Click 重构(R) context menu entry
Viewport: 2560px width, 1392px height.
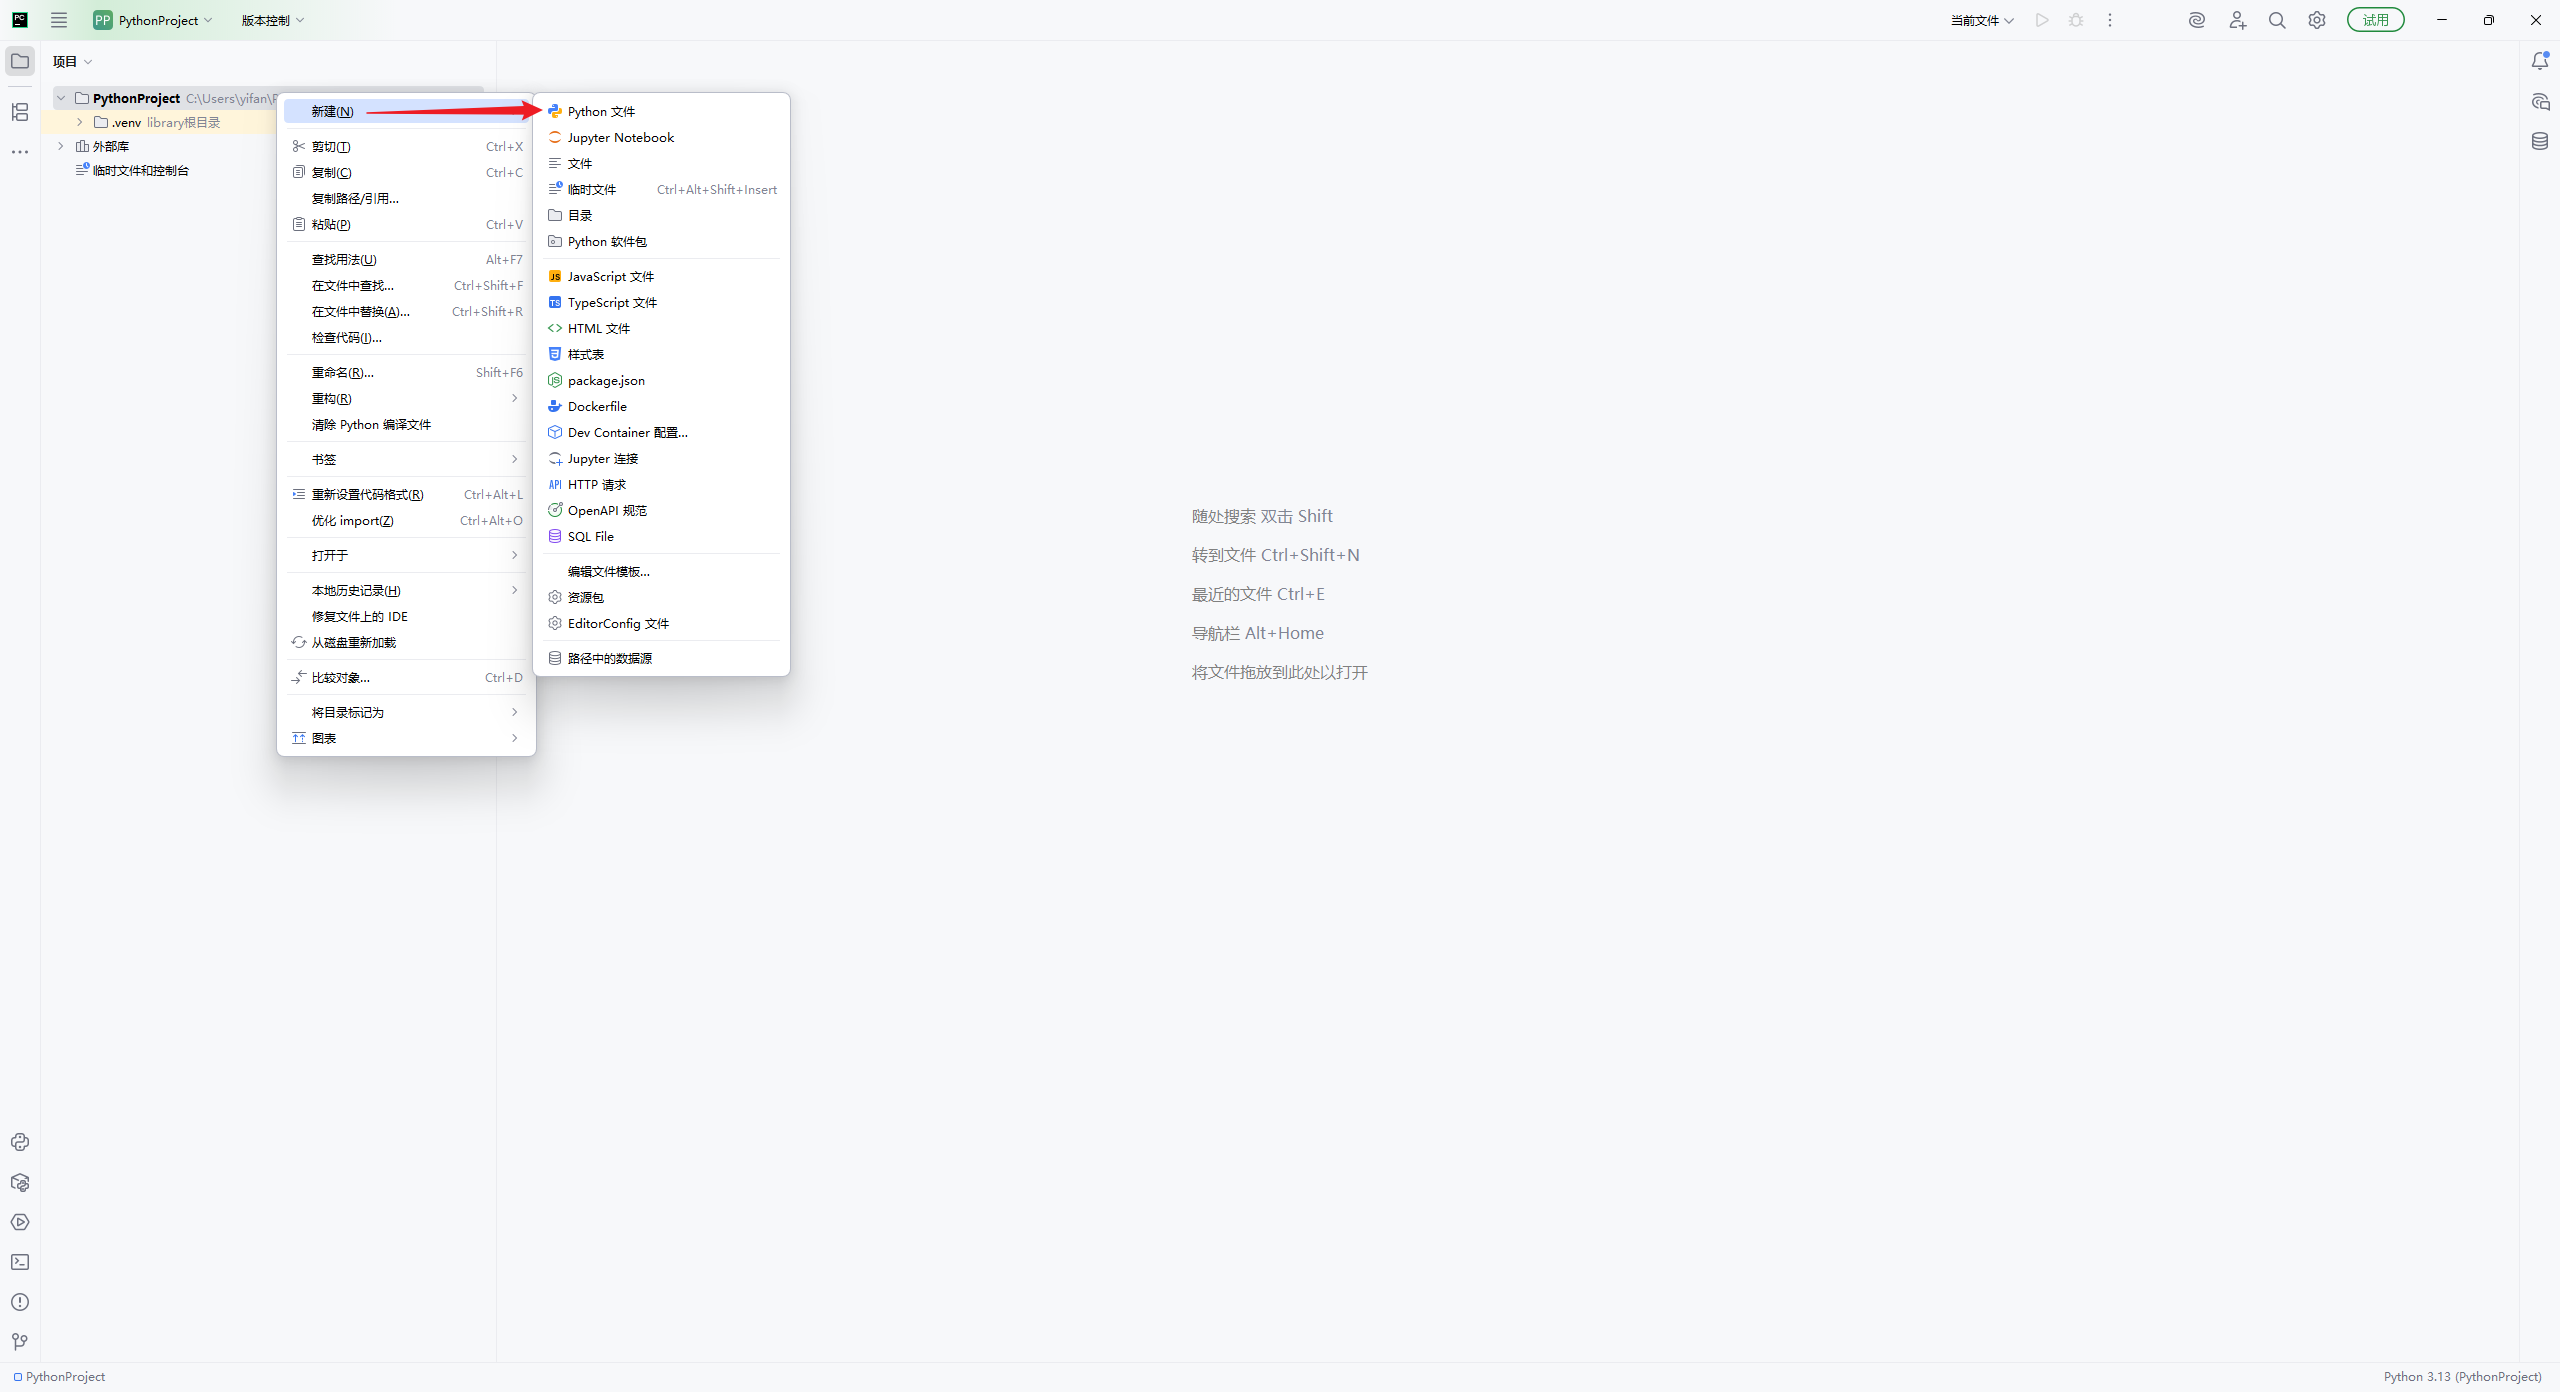pyautogui.click(x=332, y=398)
